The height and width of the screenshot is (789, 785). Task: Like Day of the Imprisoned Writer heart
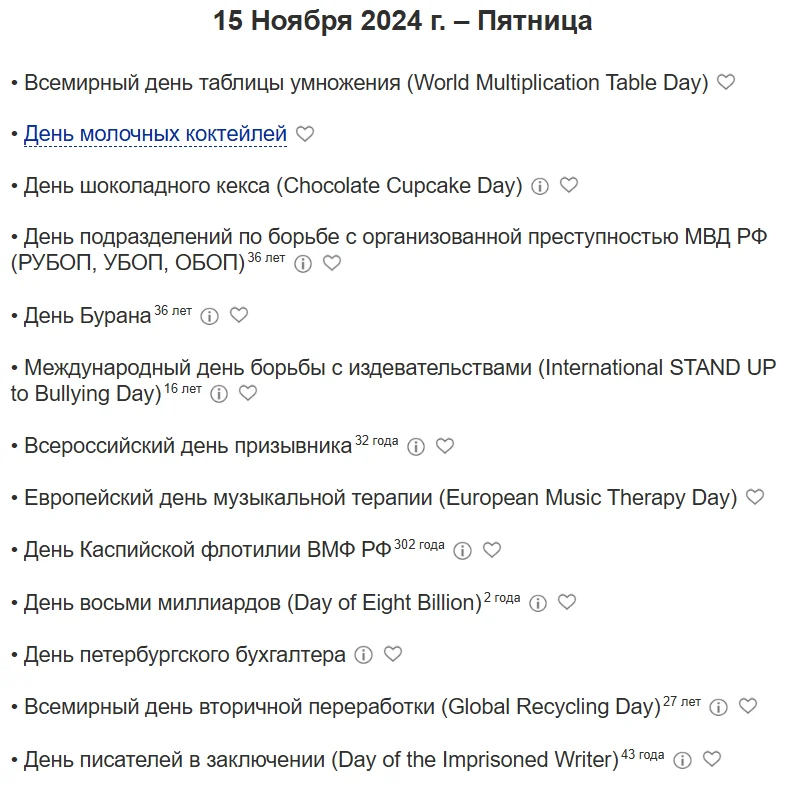tap(711, 759)
